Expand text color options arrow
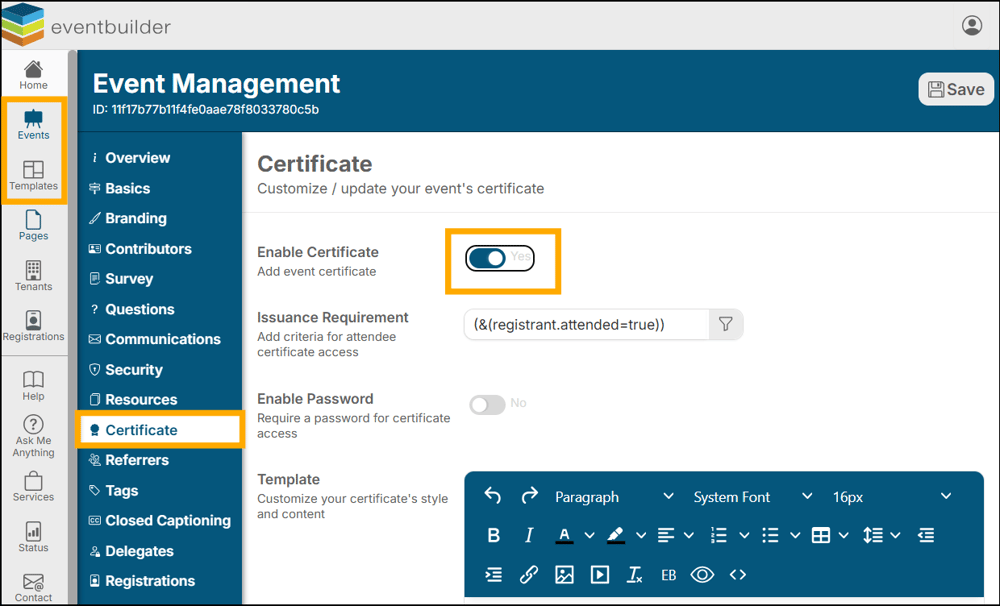 pyautogui.click(x=589, y=535)
